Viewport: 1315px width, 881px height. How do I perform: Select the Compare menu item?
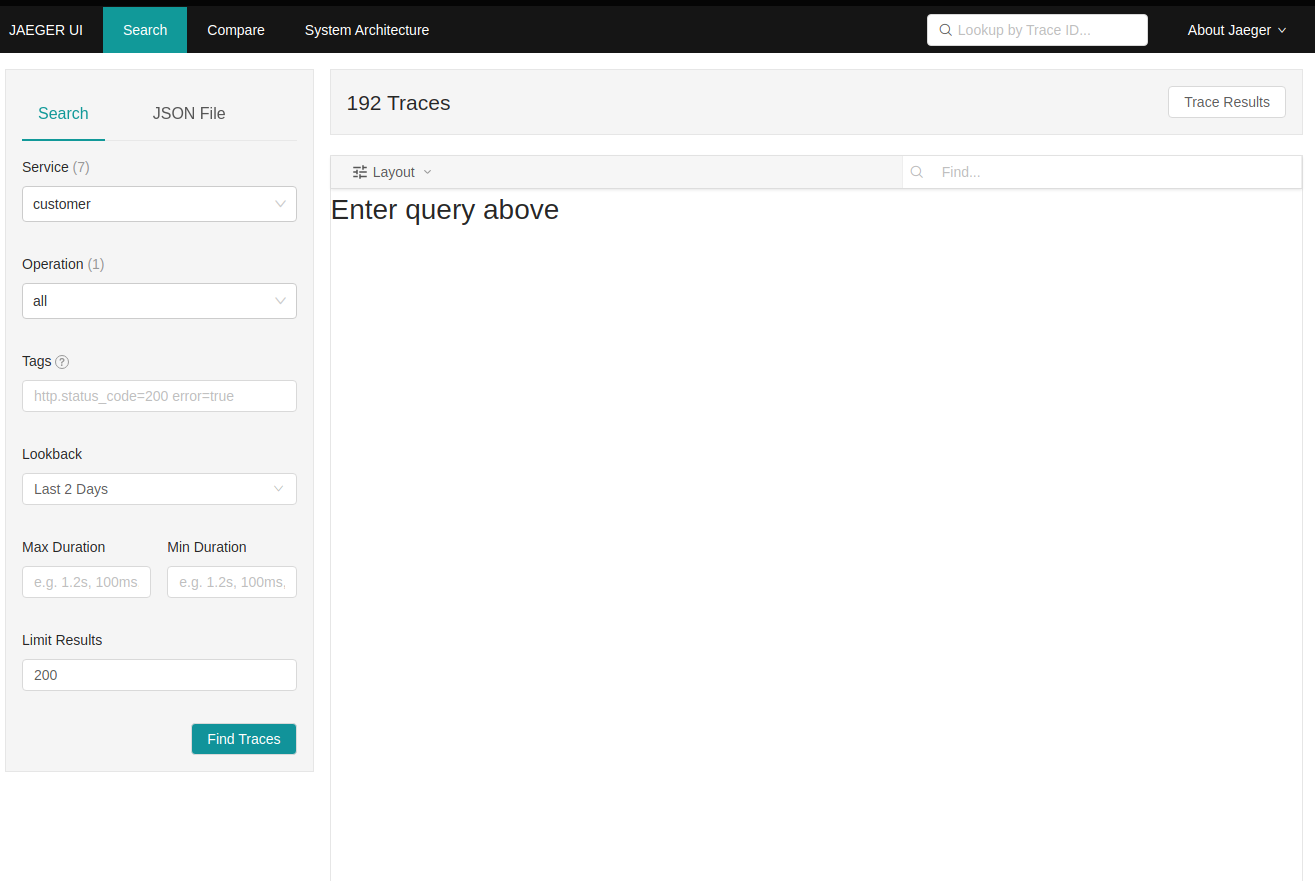235,30
